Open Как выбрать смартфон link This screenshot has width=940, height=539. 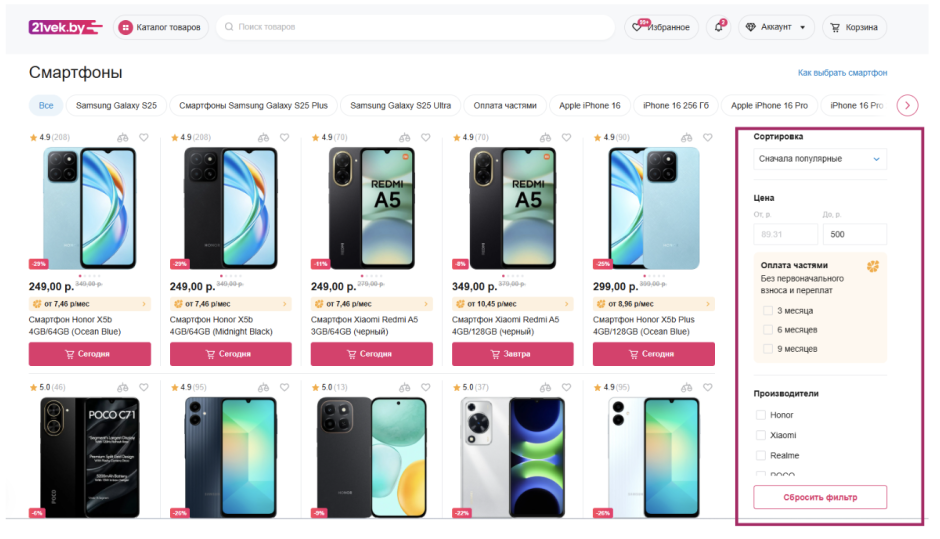click(842, 73)
